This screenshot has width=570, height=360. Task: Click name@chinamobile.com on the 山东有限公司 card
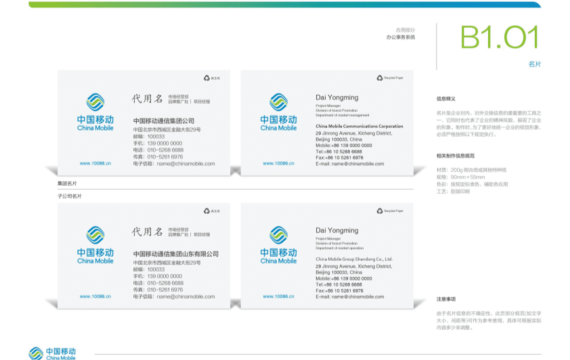(x=186, y=297)
